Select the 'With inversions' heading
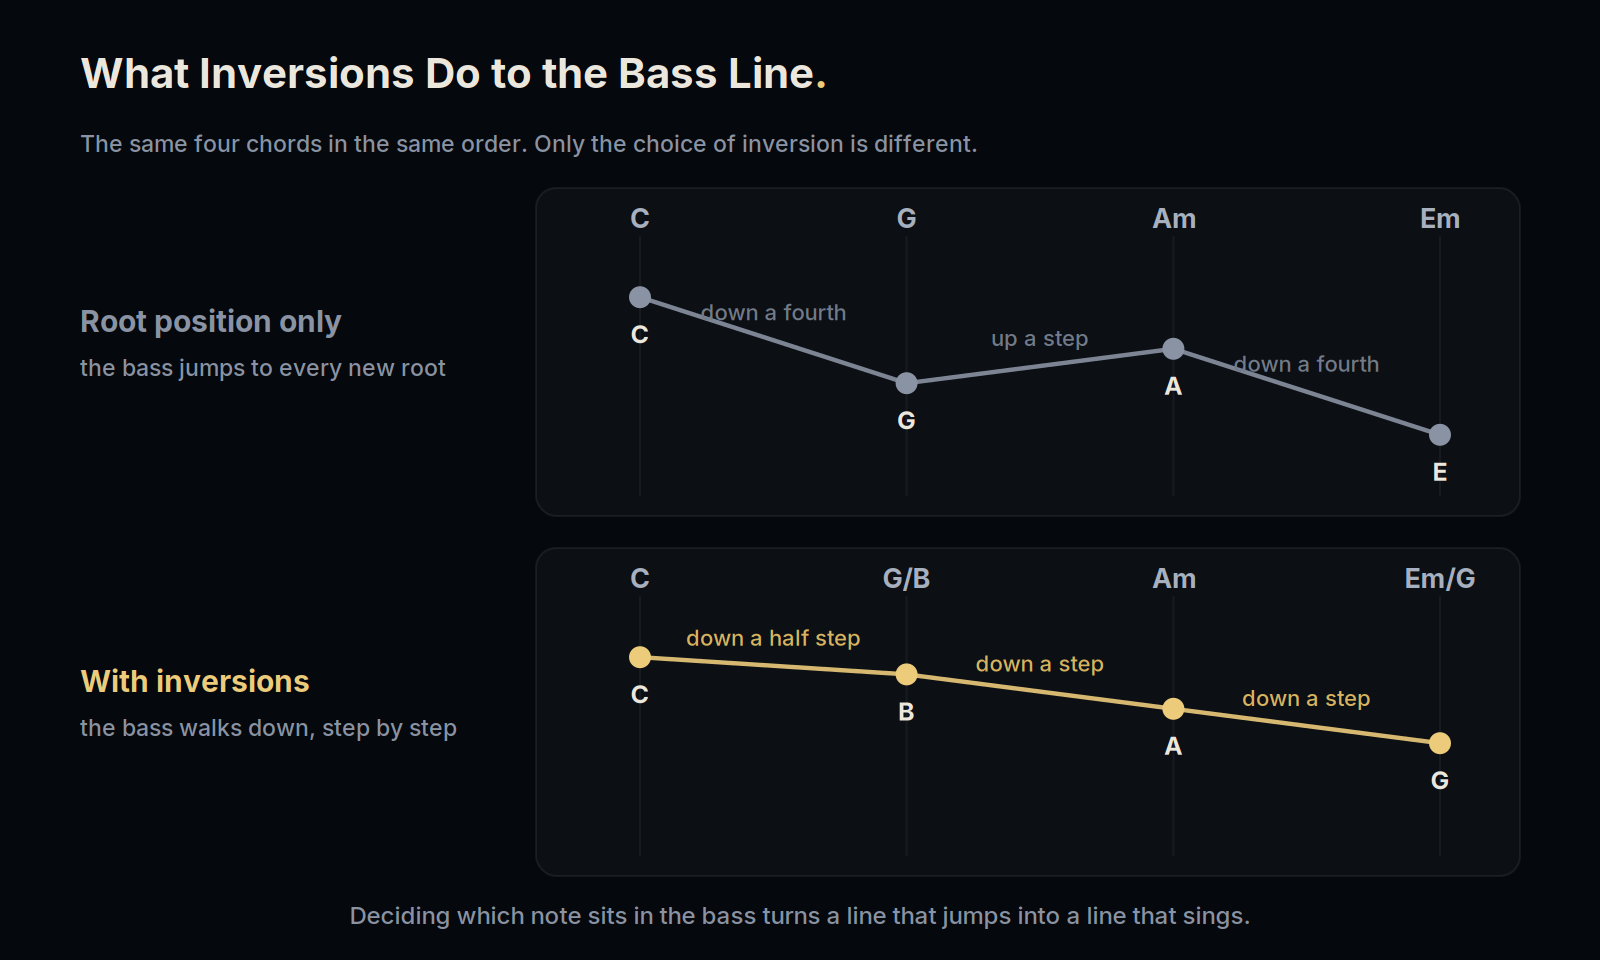The height and width of the screenshot is (960, 1600). (195, 682)
